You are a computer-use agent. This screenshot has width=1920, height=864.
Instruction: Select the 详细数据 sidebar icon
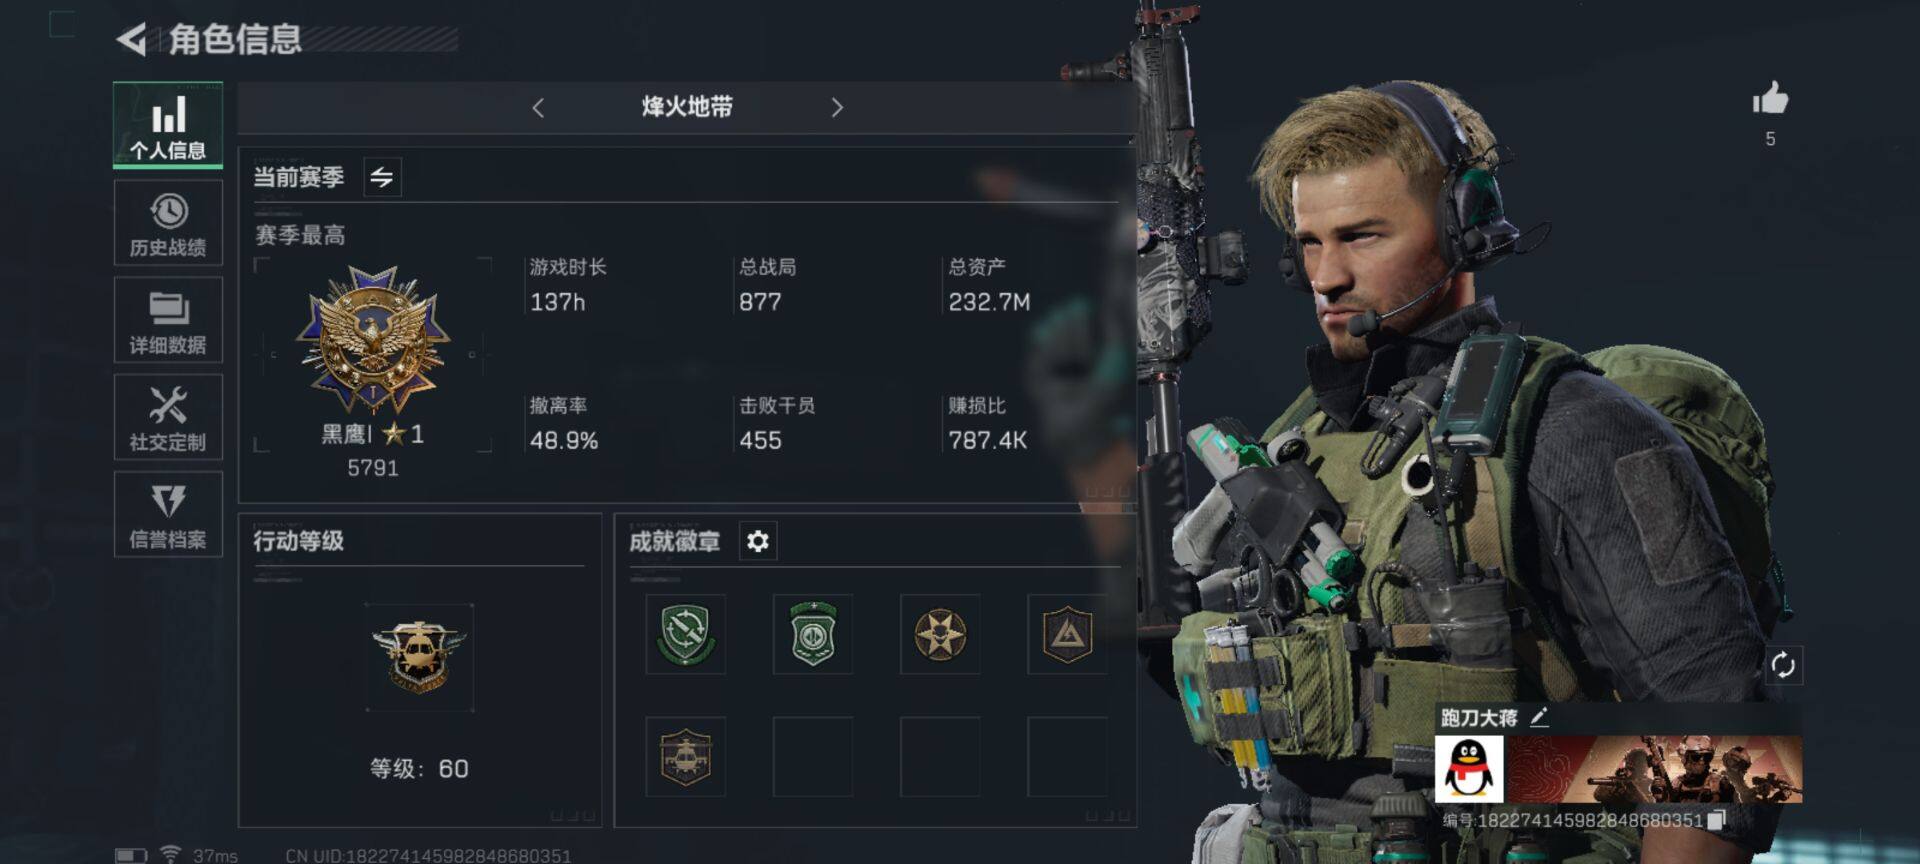tap(168, 320)
